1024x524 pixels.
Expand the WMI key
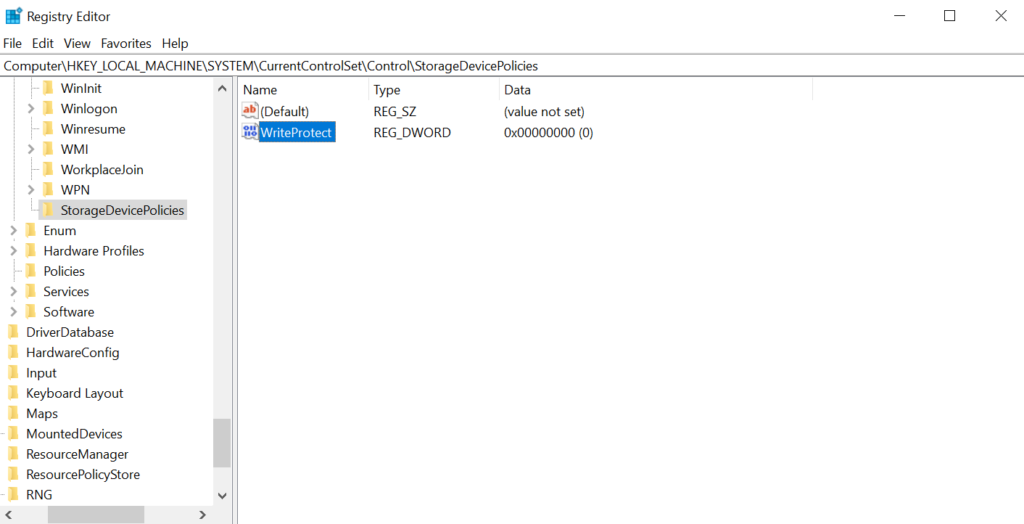(x=31, y=149)
